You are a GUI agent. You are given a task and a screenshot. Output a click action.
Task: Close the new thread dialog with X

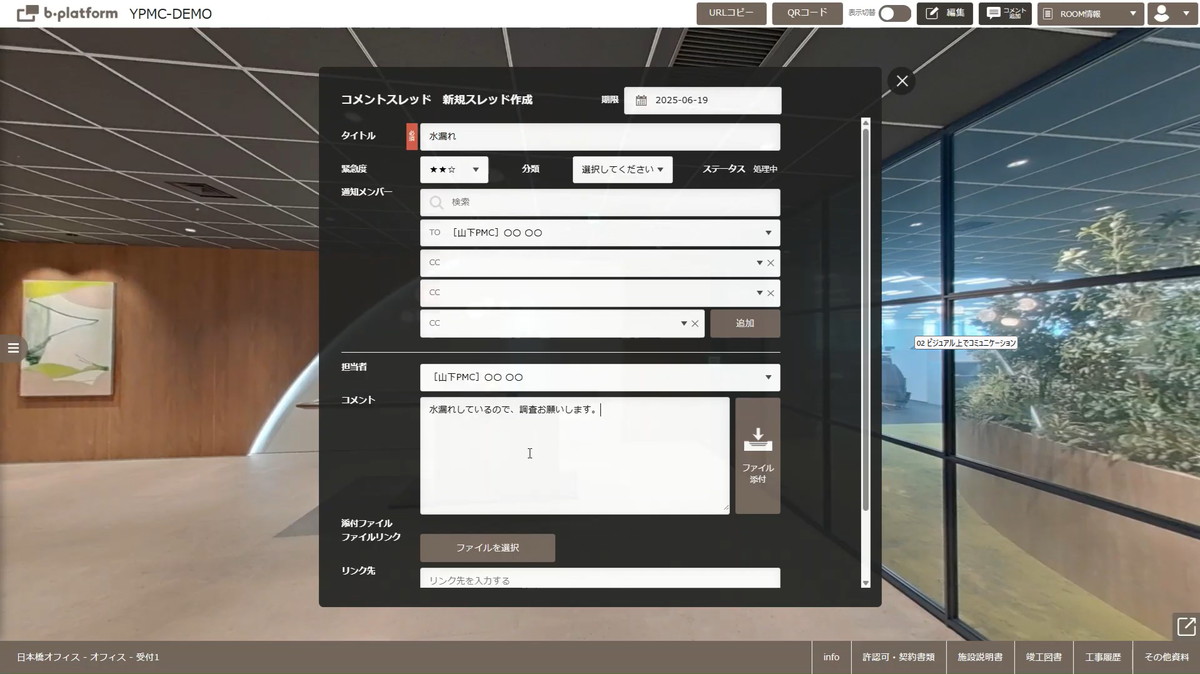902,82
